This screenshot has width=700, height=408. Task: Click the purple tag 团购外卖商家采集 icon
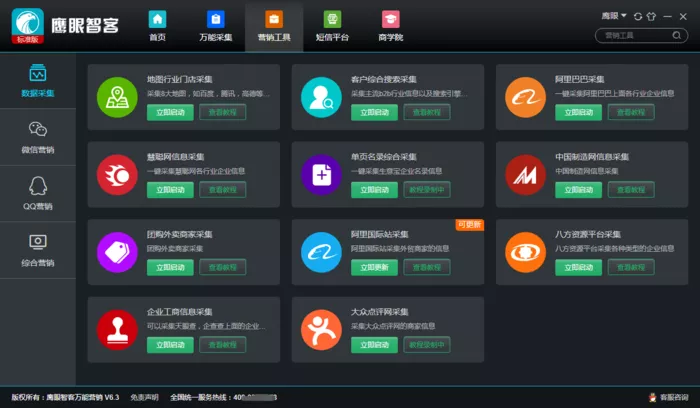[117, 252]
